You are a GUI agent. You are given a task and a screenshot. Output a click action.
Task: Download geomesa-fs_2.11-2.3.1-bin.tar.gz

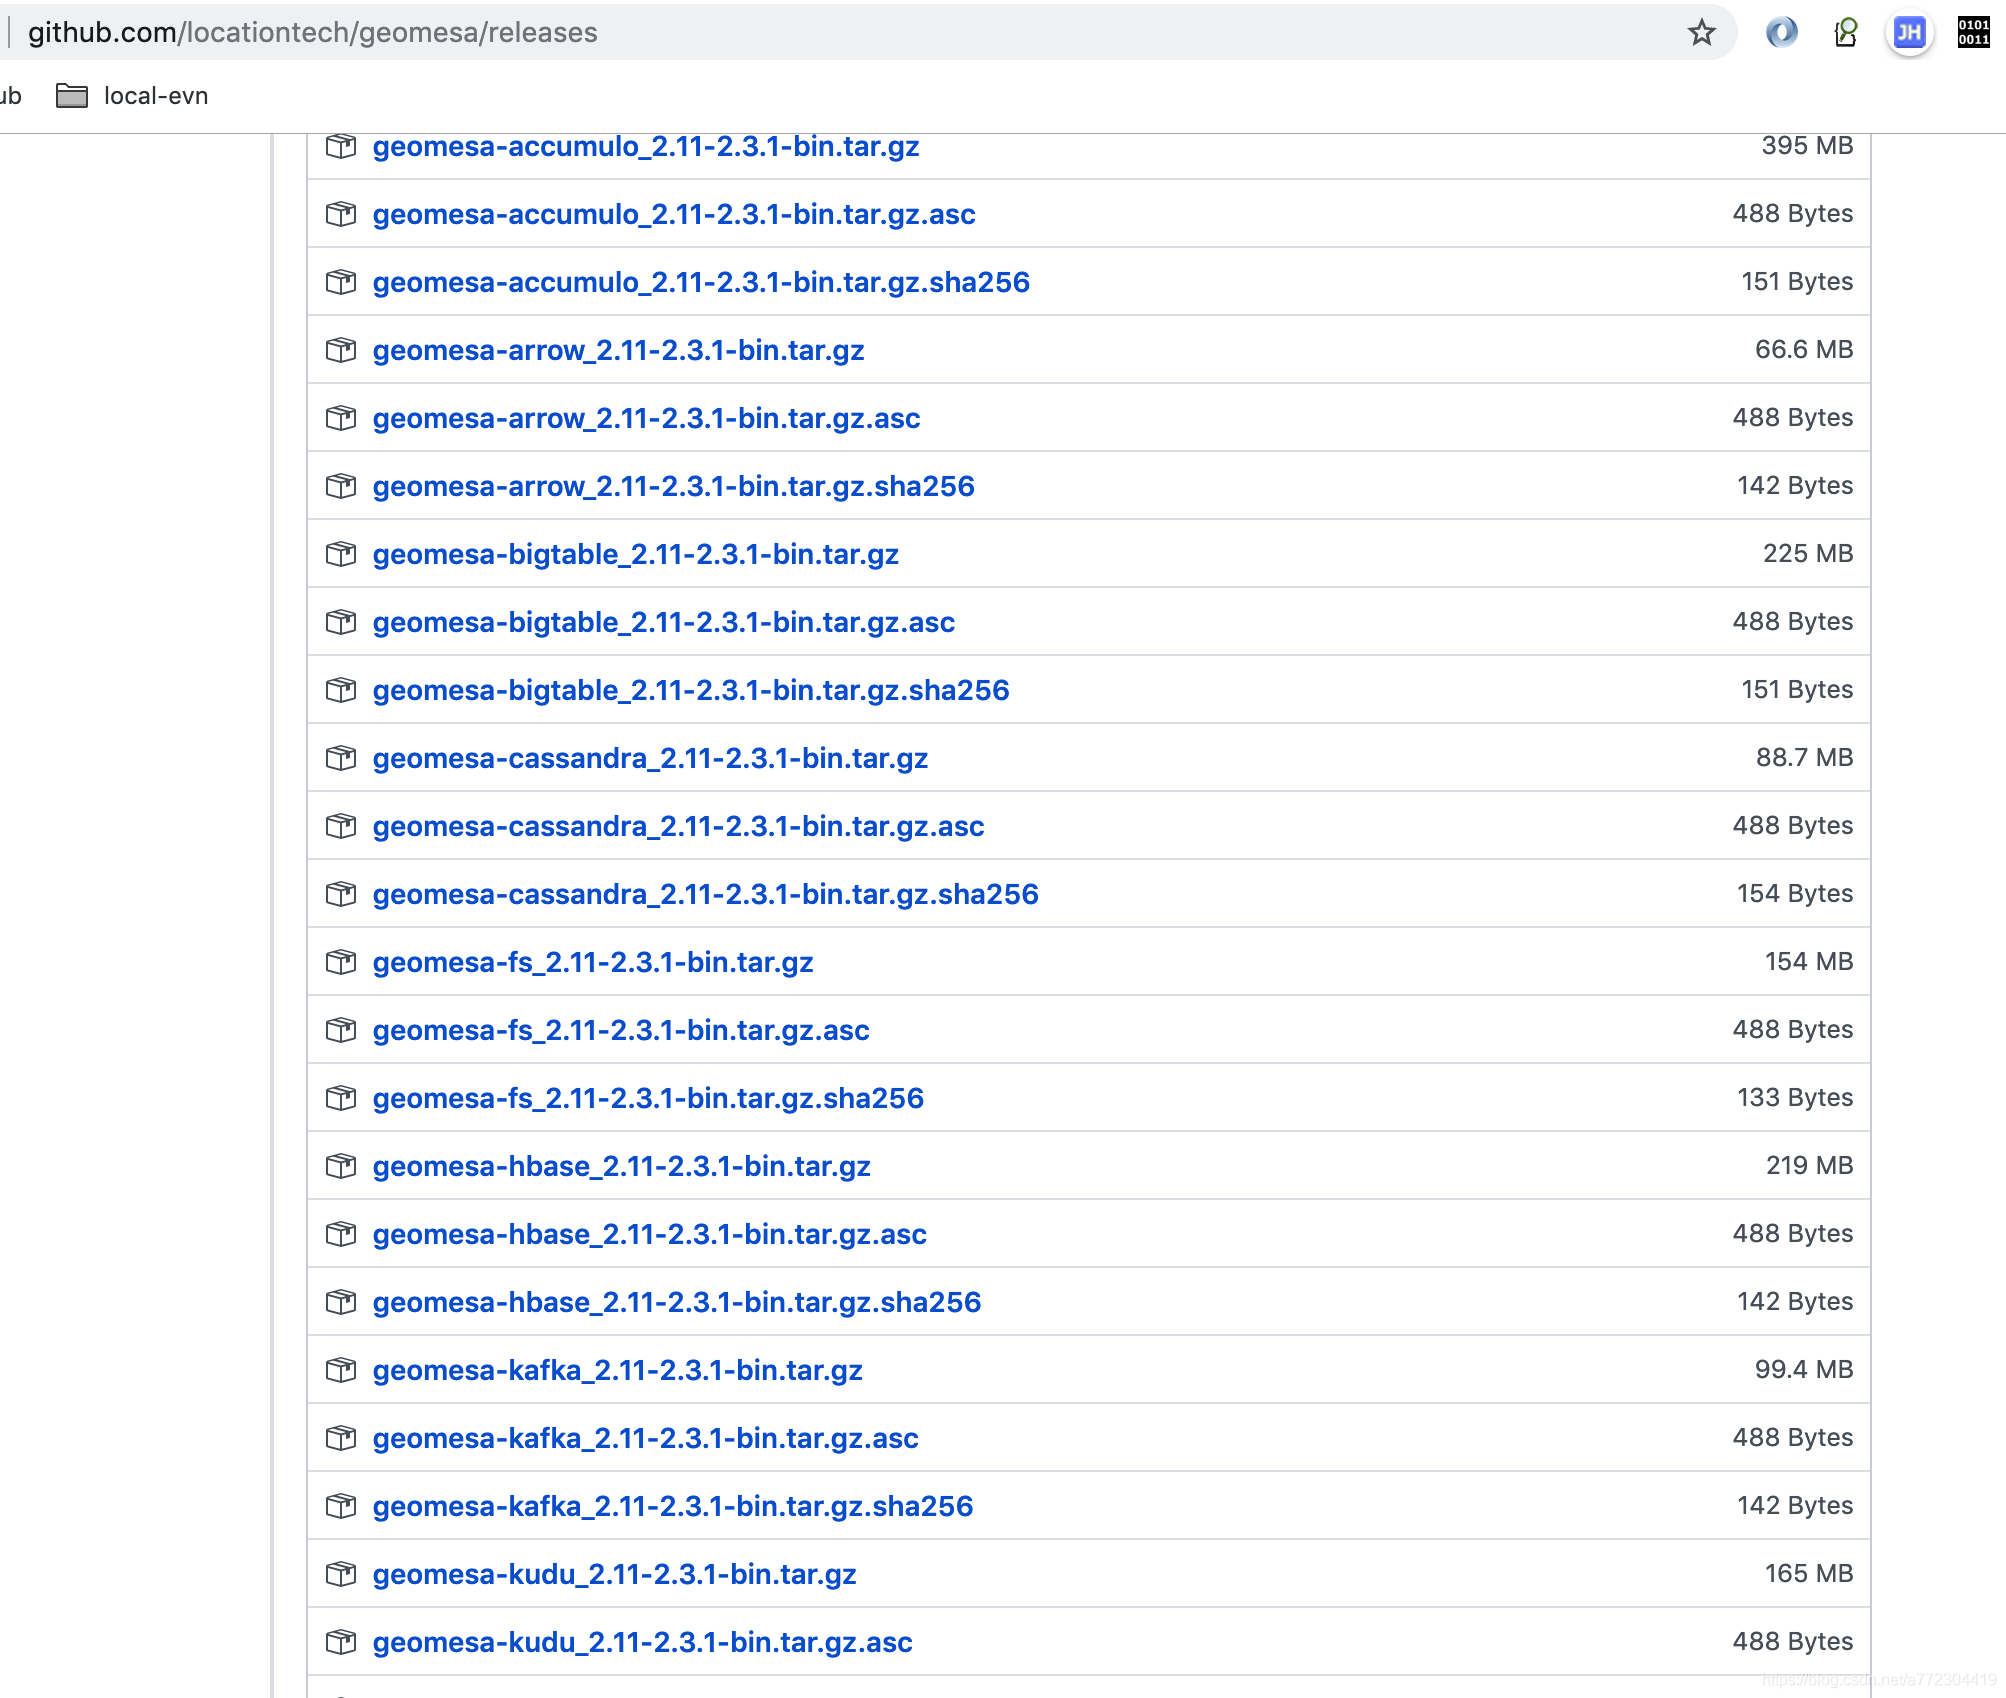[x=592, y=962]
